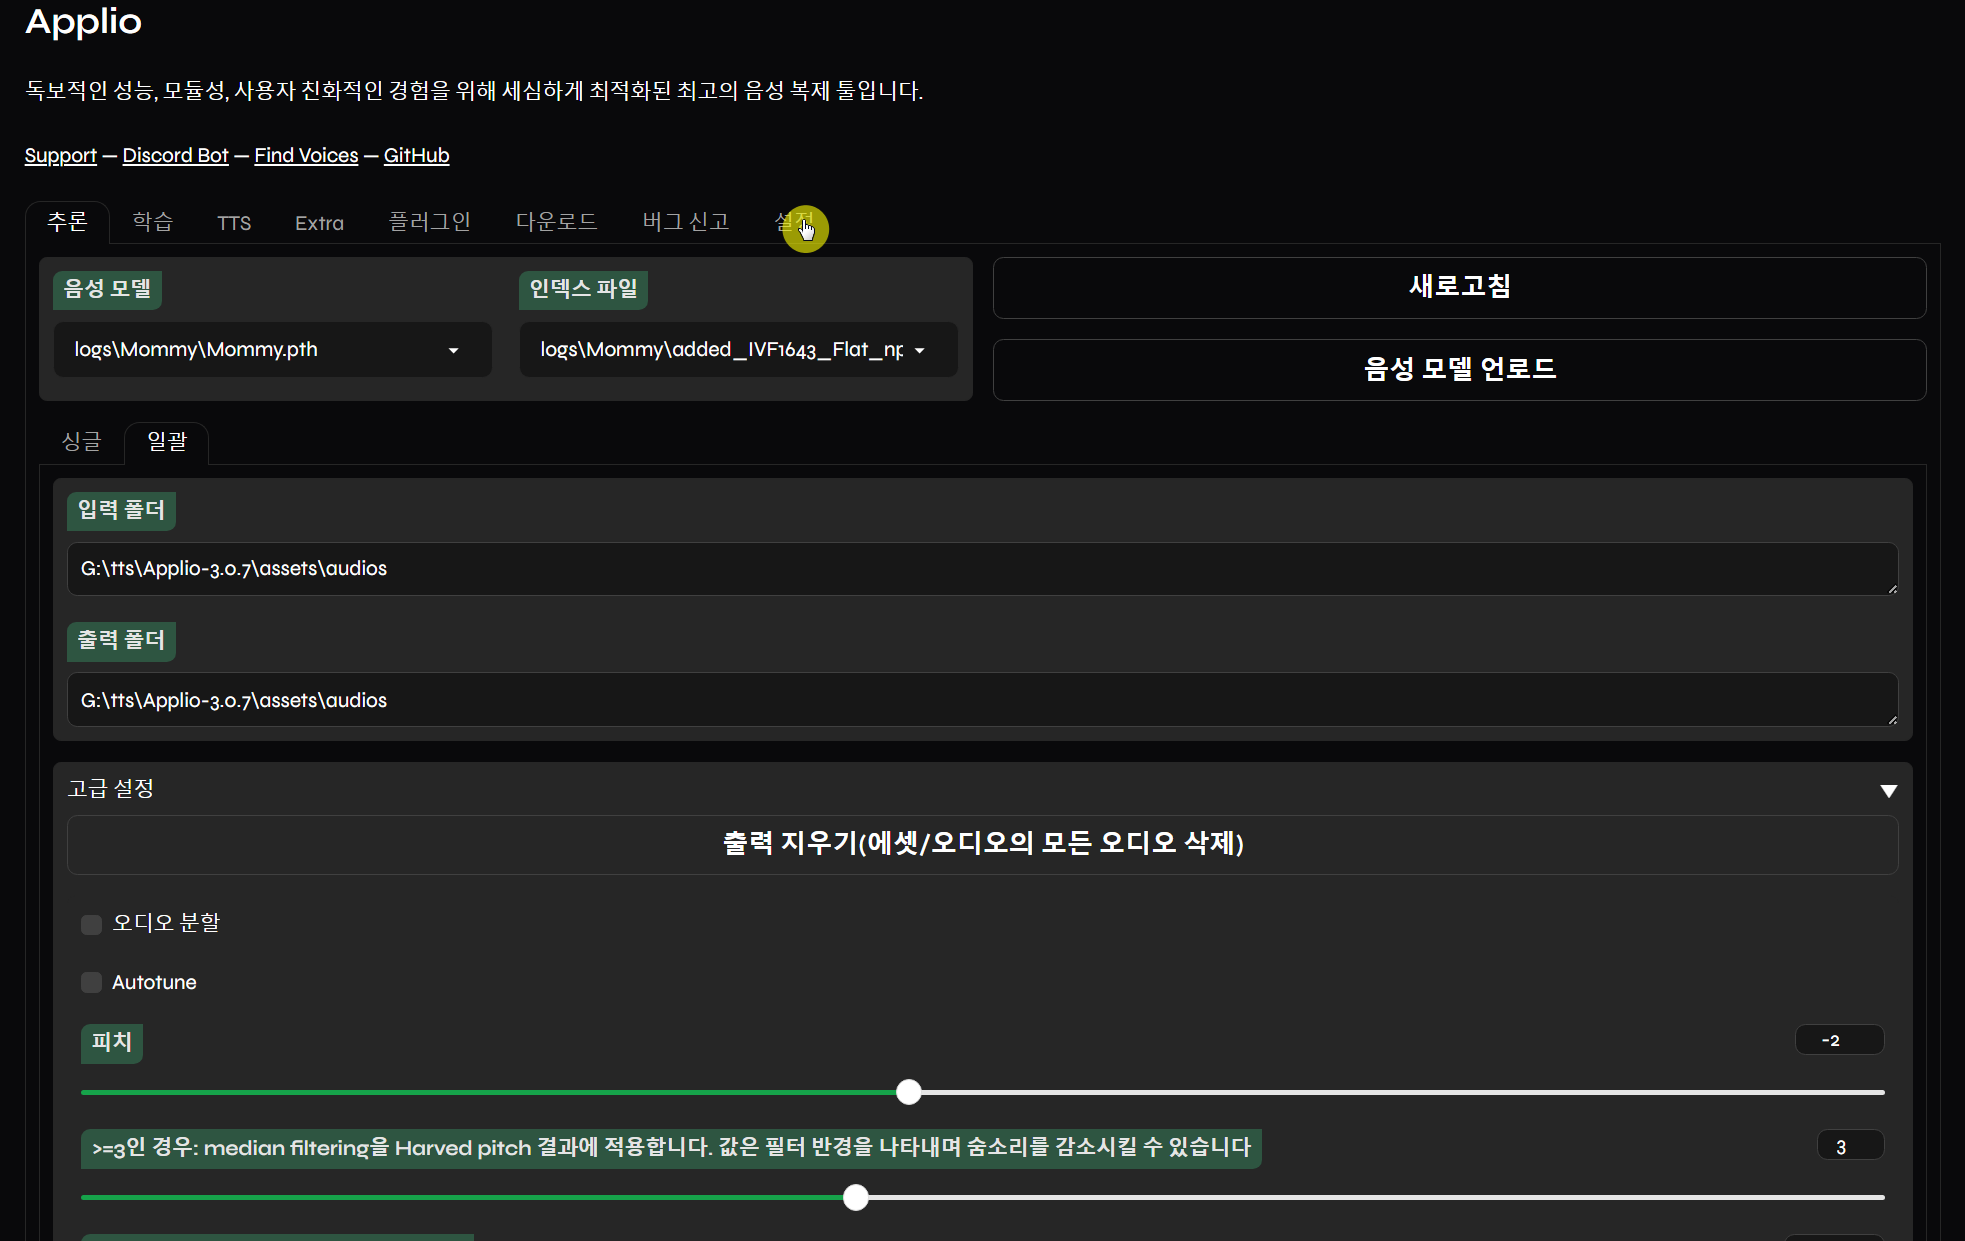Go to the 플러그인 tab
Screen dimensions: 1965x1241
pos(429,222)
